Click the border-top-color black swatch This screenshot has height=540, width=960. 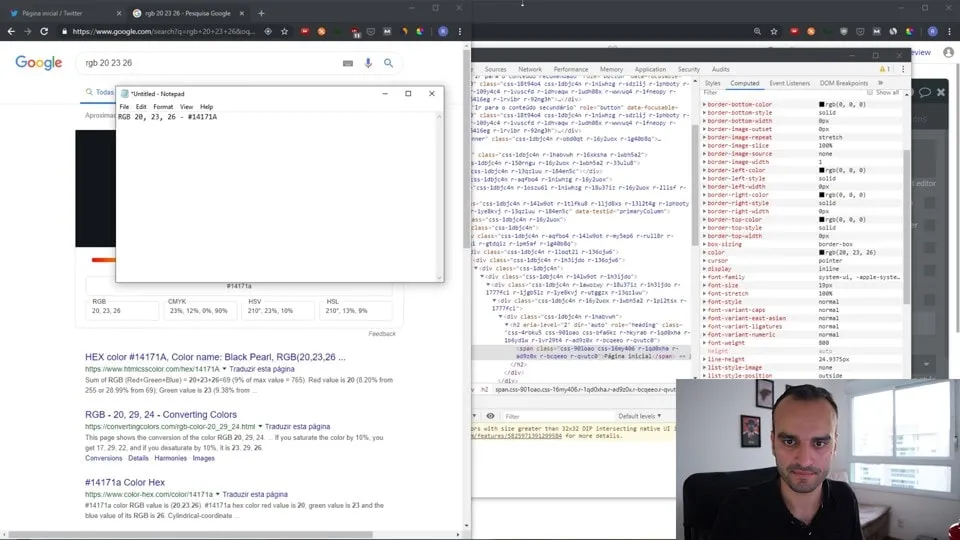tap(822, 219)
